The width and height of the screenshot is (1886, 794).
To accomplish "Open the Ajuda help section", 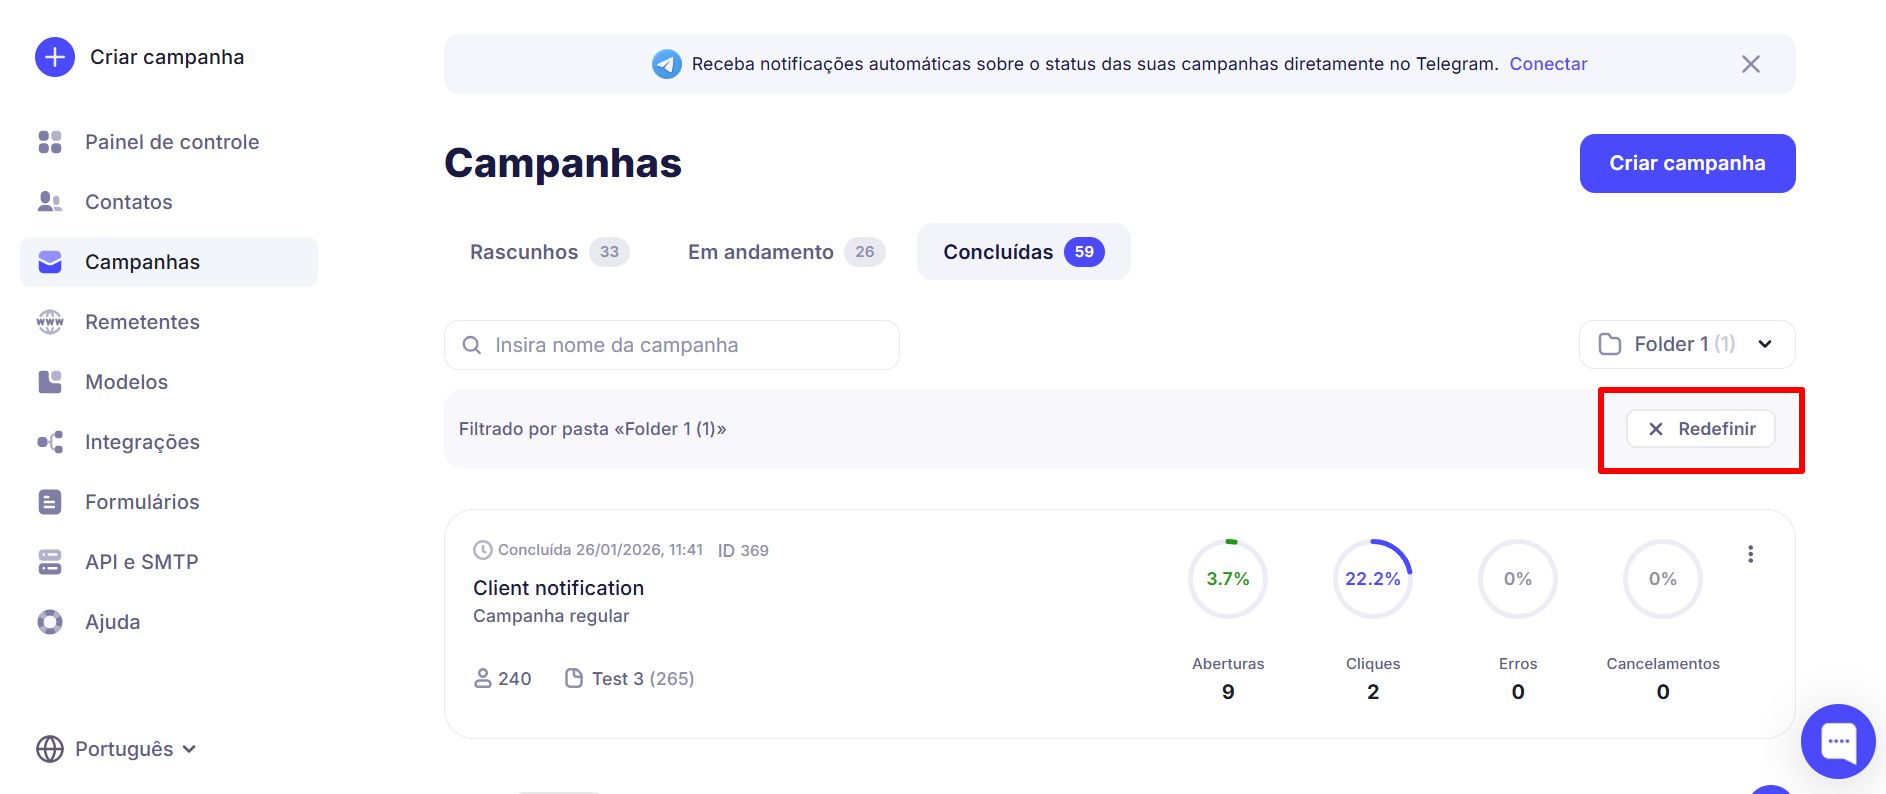I will 112,622.
